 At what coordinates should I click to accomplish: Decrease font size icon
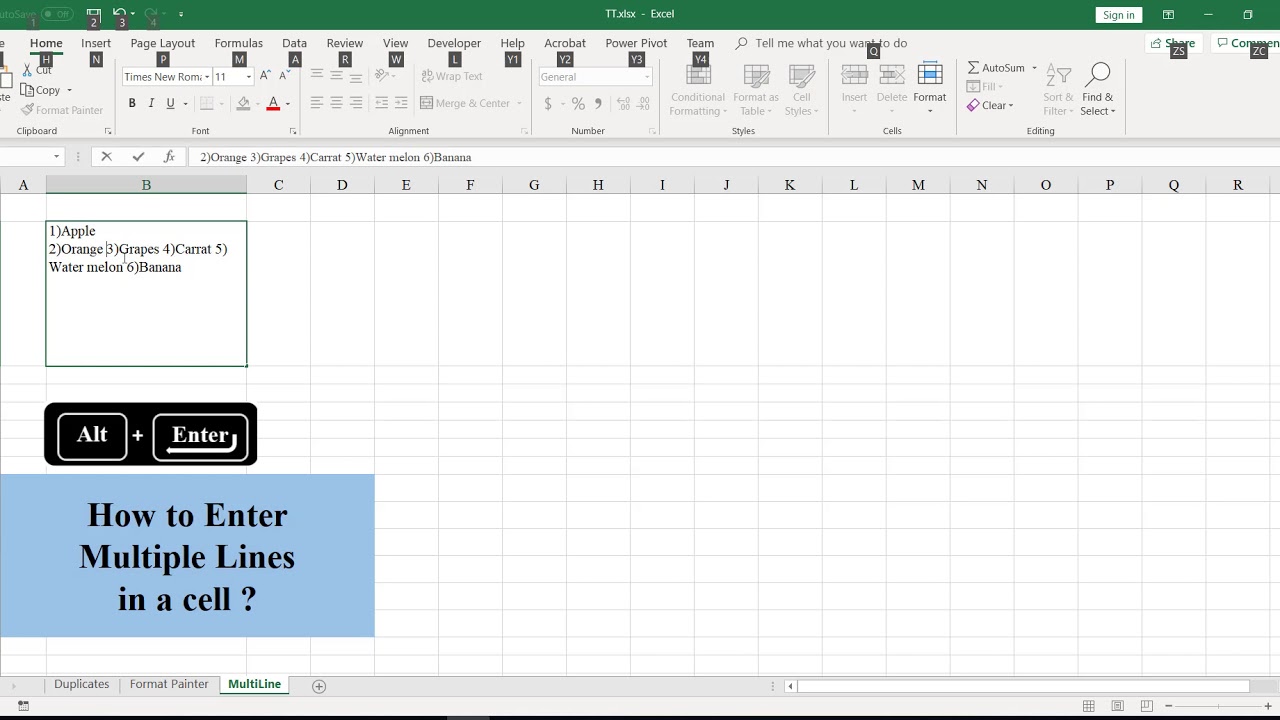tap(284, 76)
